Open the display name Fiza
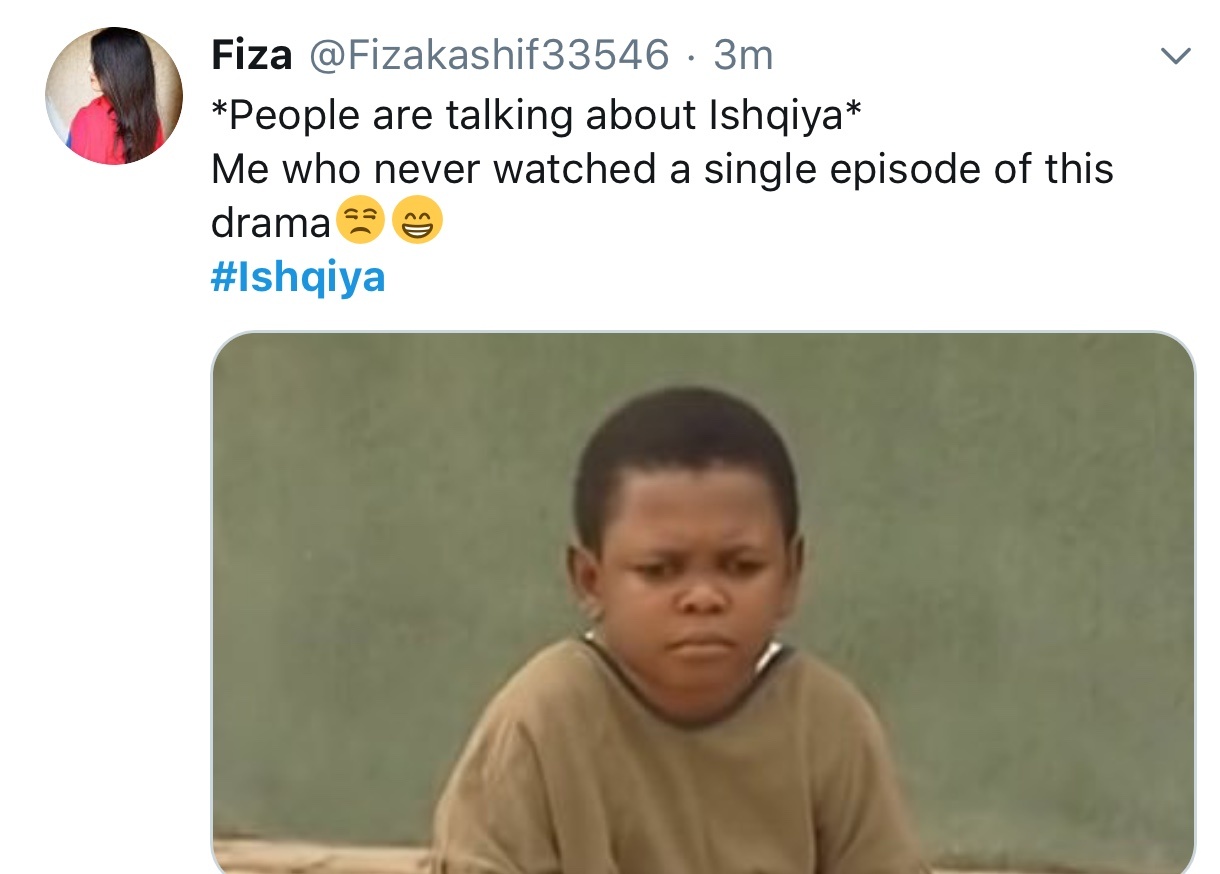This screenshot has height=874, width=1220. 251,55
